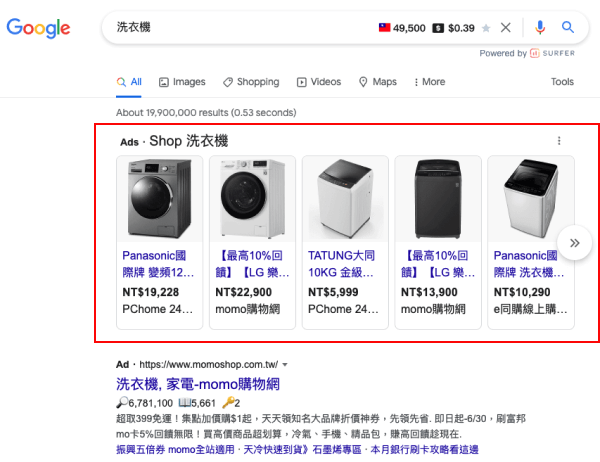Go to the Videos tab
Image resolution: width=600 pixels, height=462 pixels.
(318, 82)
